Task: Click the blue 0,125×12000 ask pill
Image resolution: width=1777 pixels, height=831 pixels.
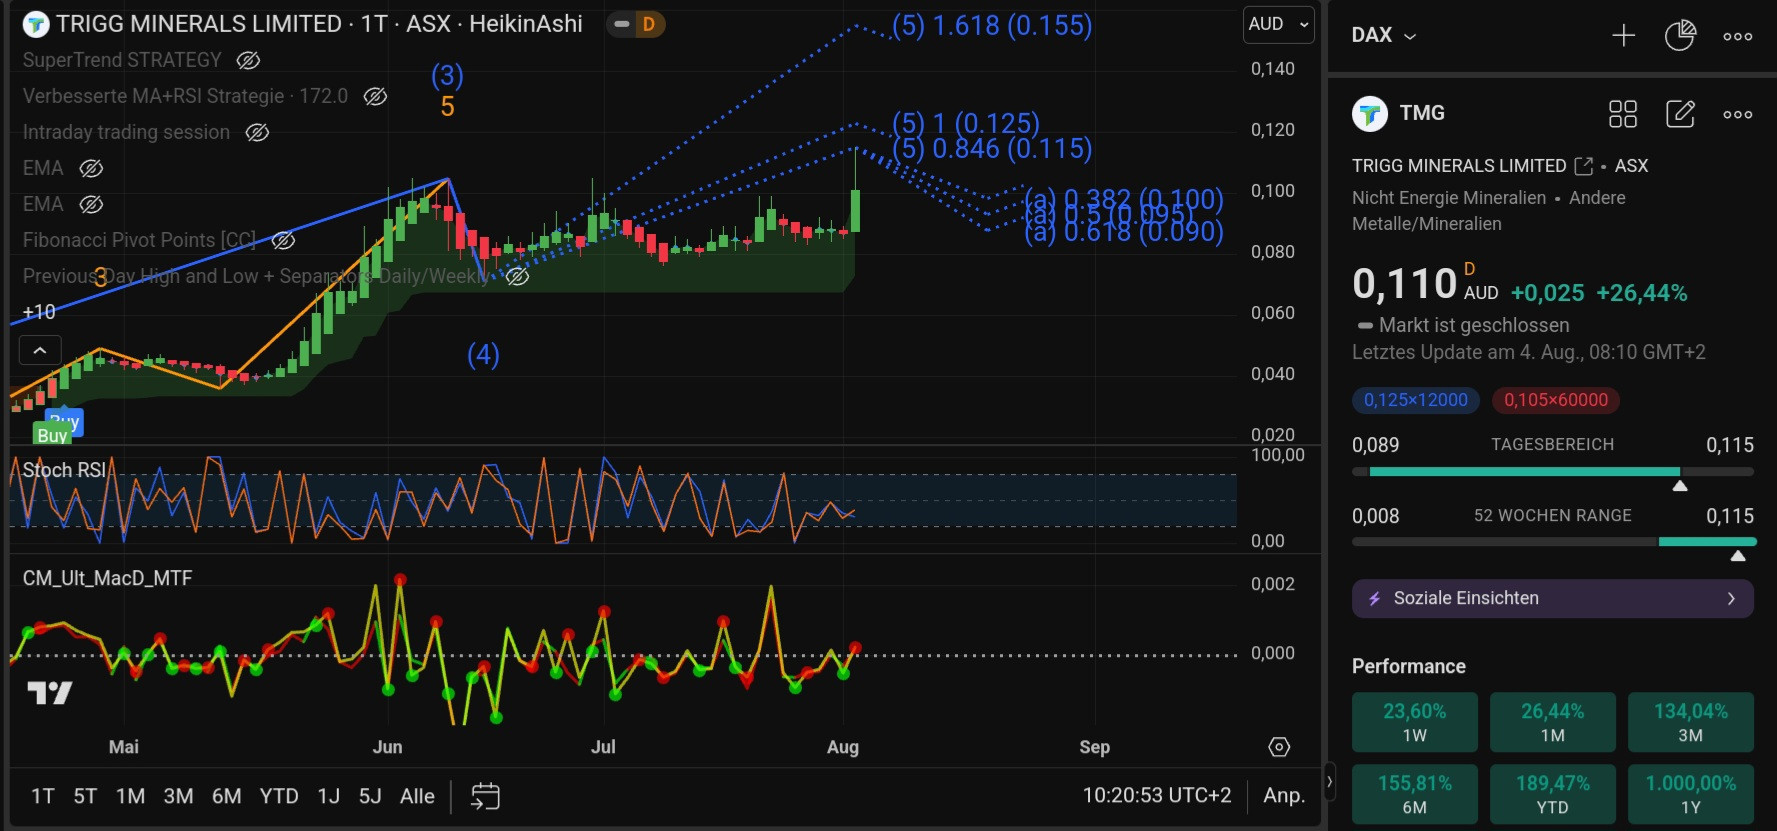Action: point(1416,400)
